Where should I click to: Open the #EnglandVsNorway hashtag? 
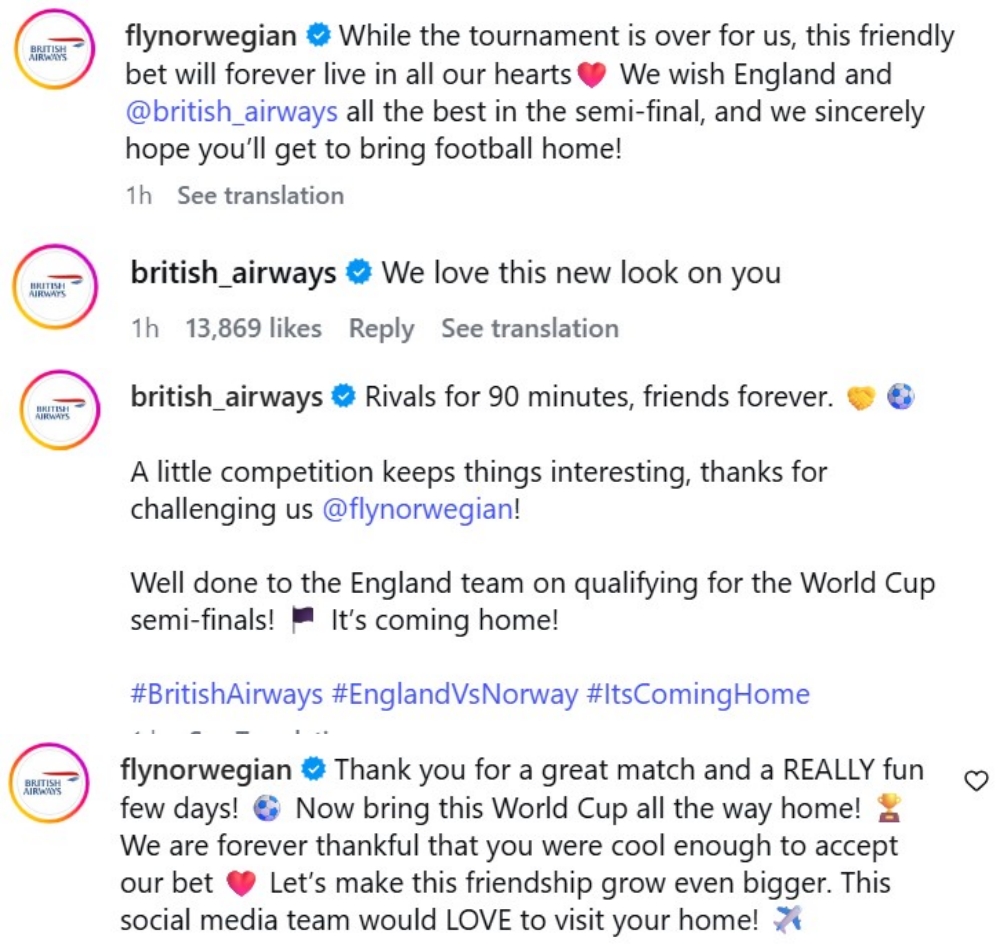point(455,694)
